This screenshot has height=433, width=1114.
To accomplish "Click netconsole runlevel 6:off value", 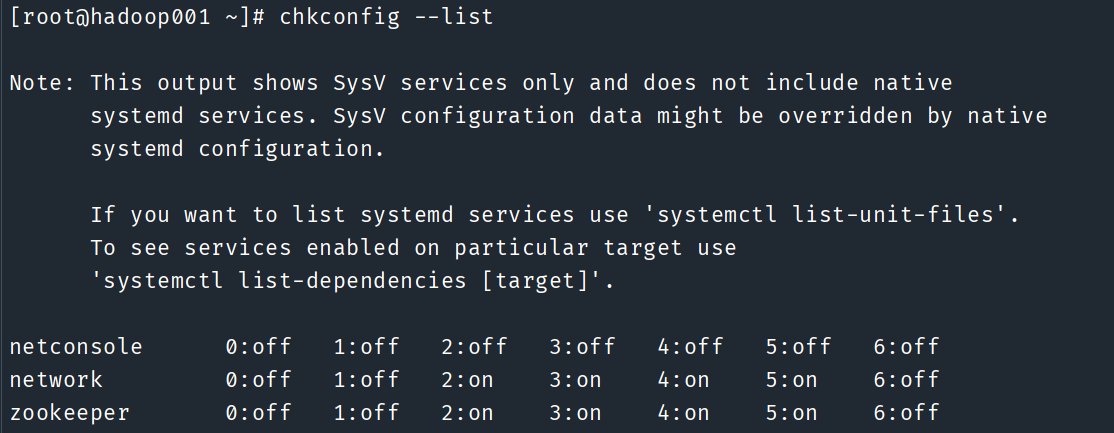I will tap(906, 347).
